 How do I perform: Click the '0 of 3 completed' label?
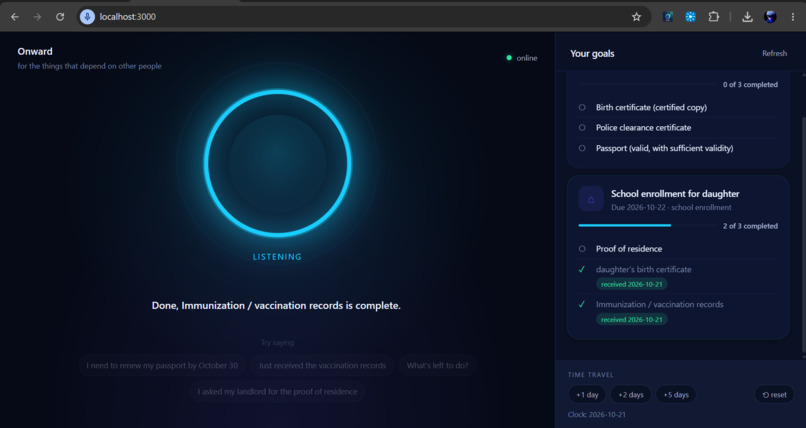pos(750,85)
